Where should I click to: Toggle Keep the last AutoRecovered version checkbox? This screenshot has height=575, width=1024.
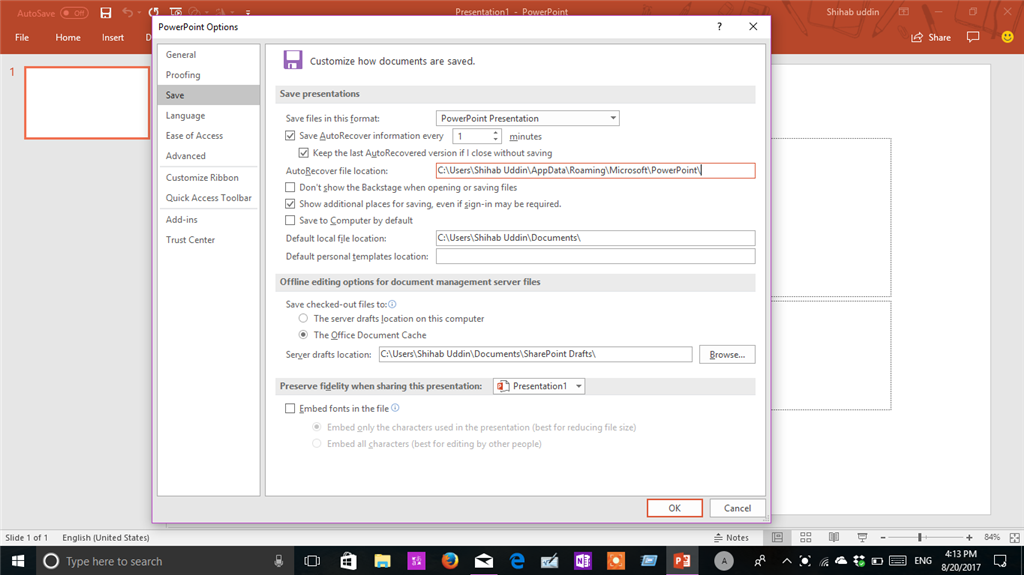[x=304, y=153]
